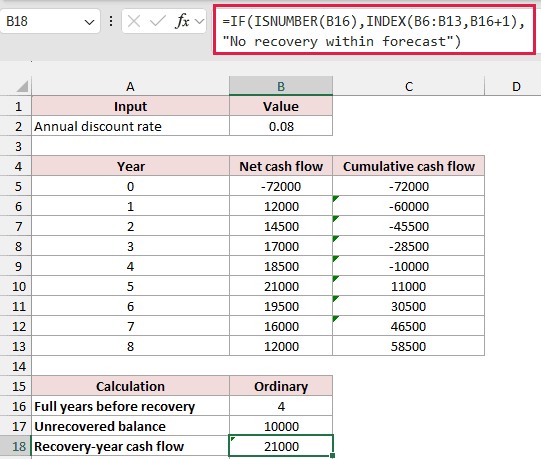The width and height of the screenshot is (541, 459).
Task: Click the 'Calculation' header cell
Action: click(130, 386)
